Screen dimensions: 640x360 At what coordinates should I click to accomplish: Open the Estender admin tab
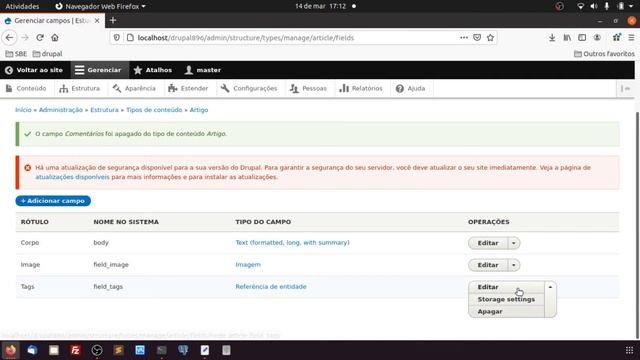188,89
